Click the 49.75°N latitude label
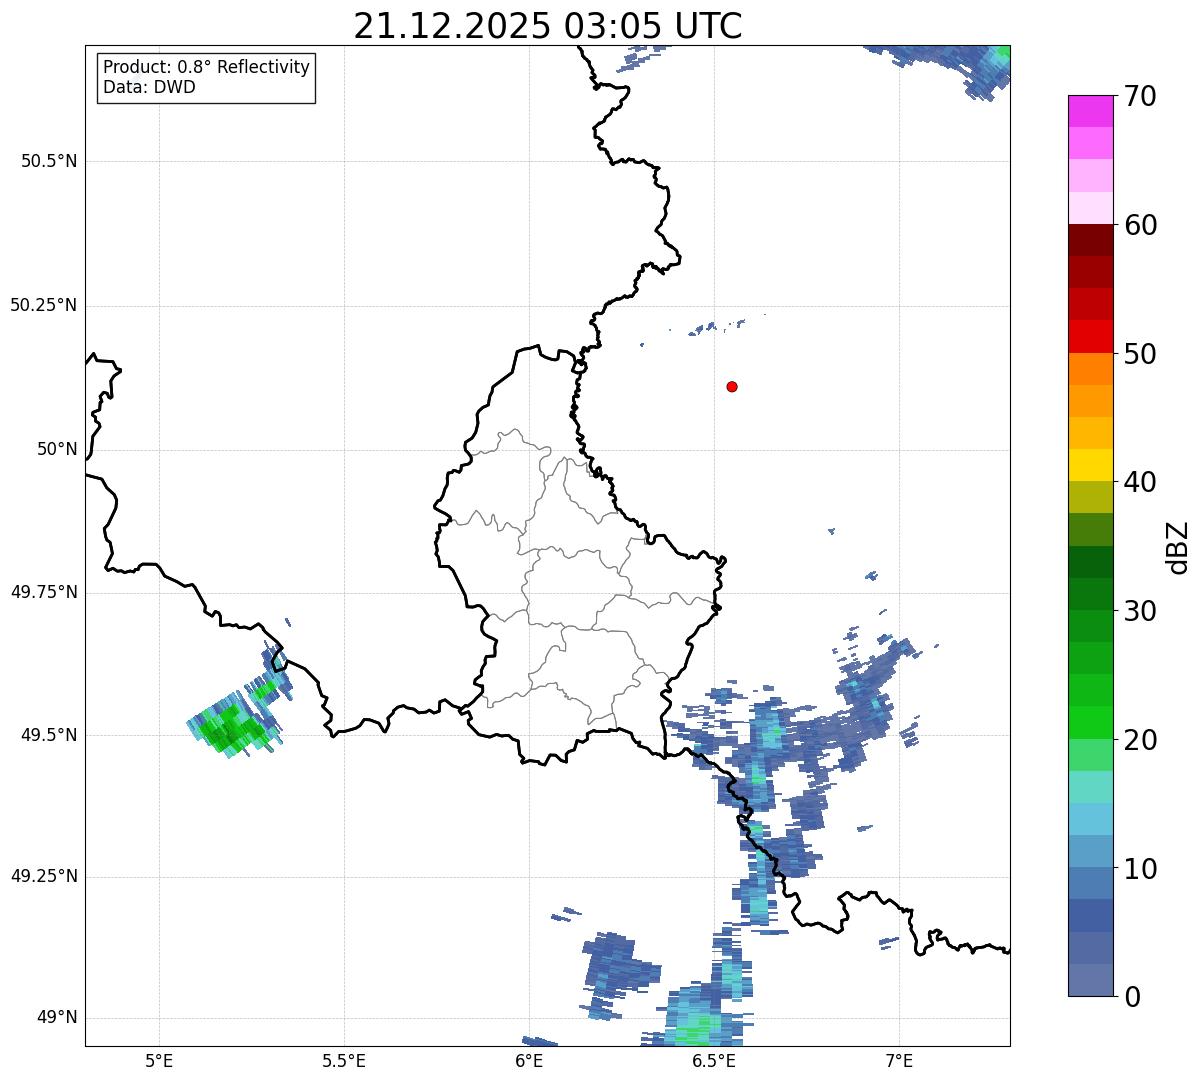1202x1081 pixels. coord(43,592)
